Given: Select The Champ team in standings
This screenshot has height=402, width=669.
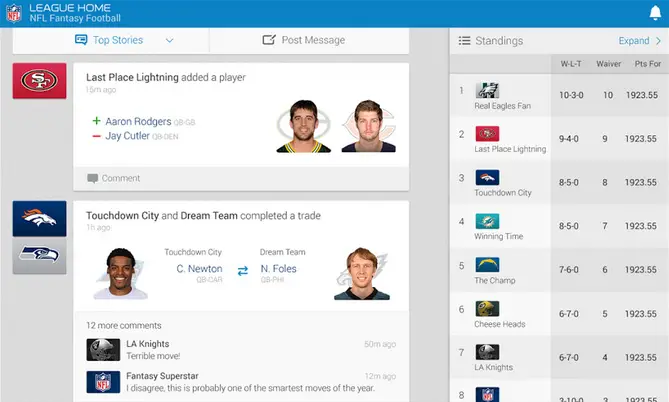Looking at the screenshot, I should [495, 280].
